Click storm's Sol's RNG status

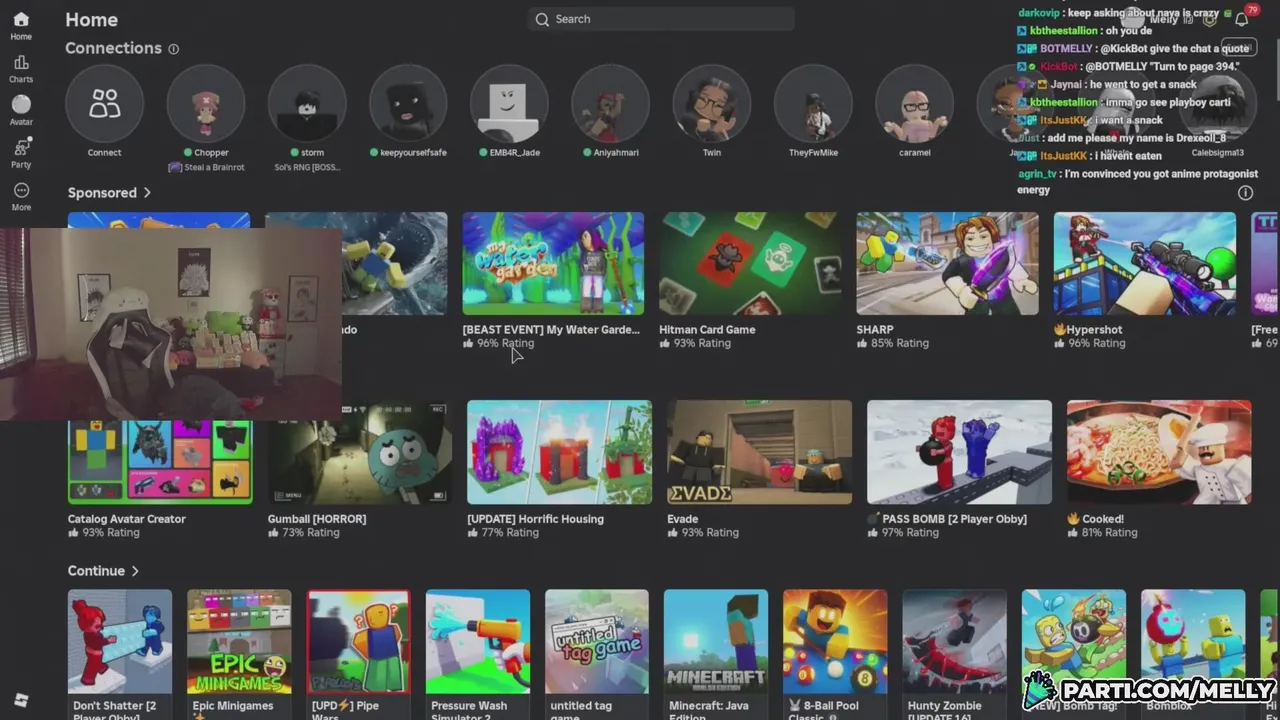(307, 167)
